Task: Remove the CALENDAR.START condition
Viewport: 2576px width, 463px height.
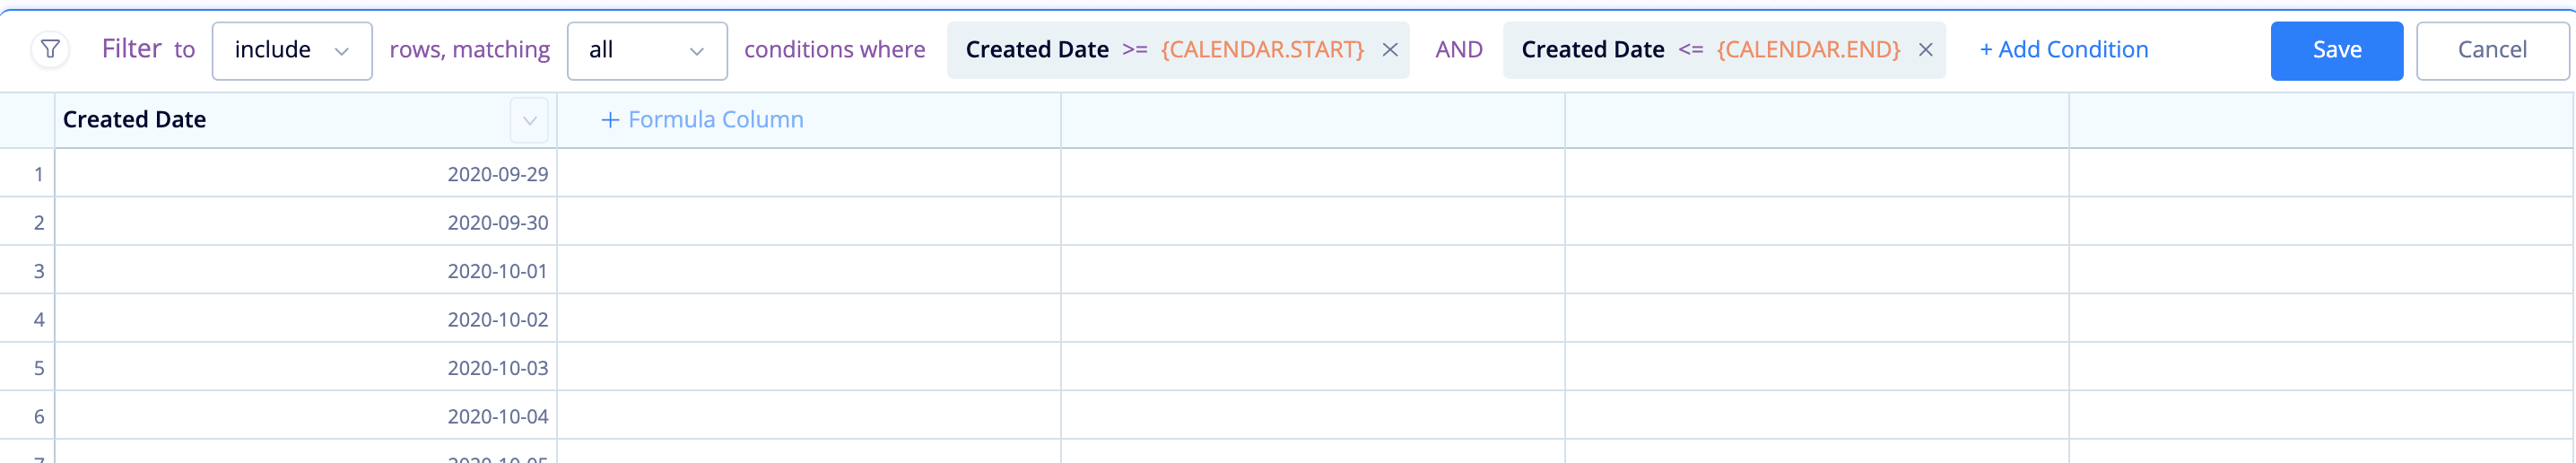Action: point(1390,50)
